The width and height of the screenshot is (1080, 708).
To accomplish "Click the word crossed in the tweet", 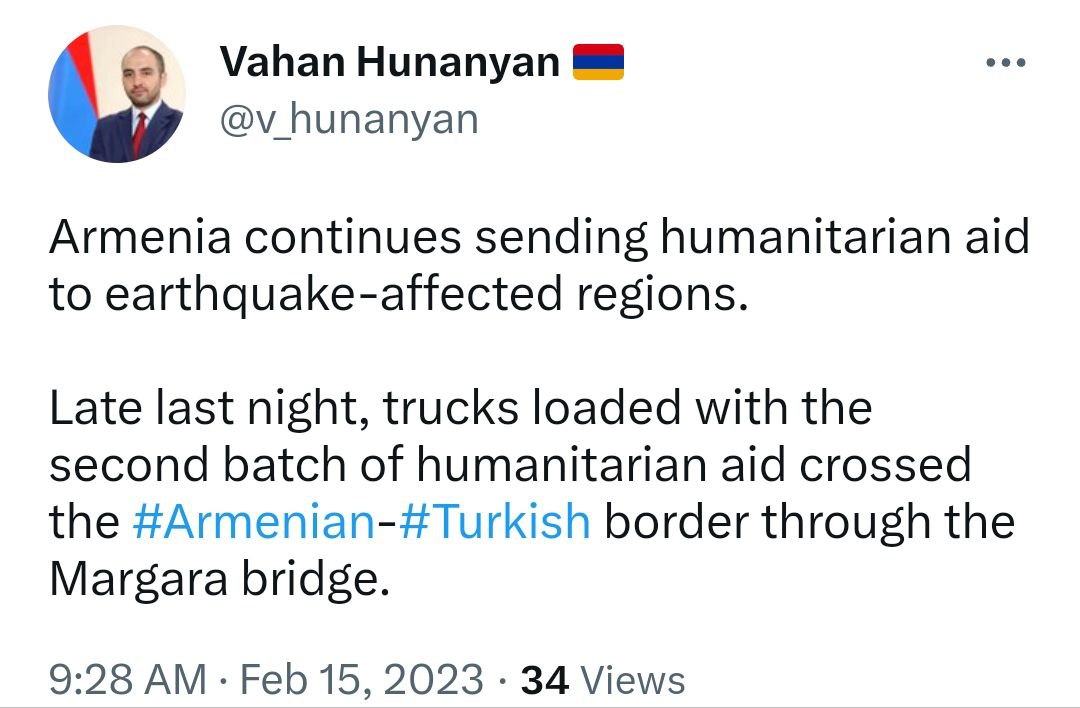I will [885, 464].
